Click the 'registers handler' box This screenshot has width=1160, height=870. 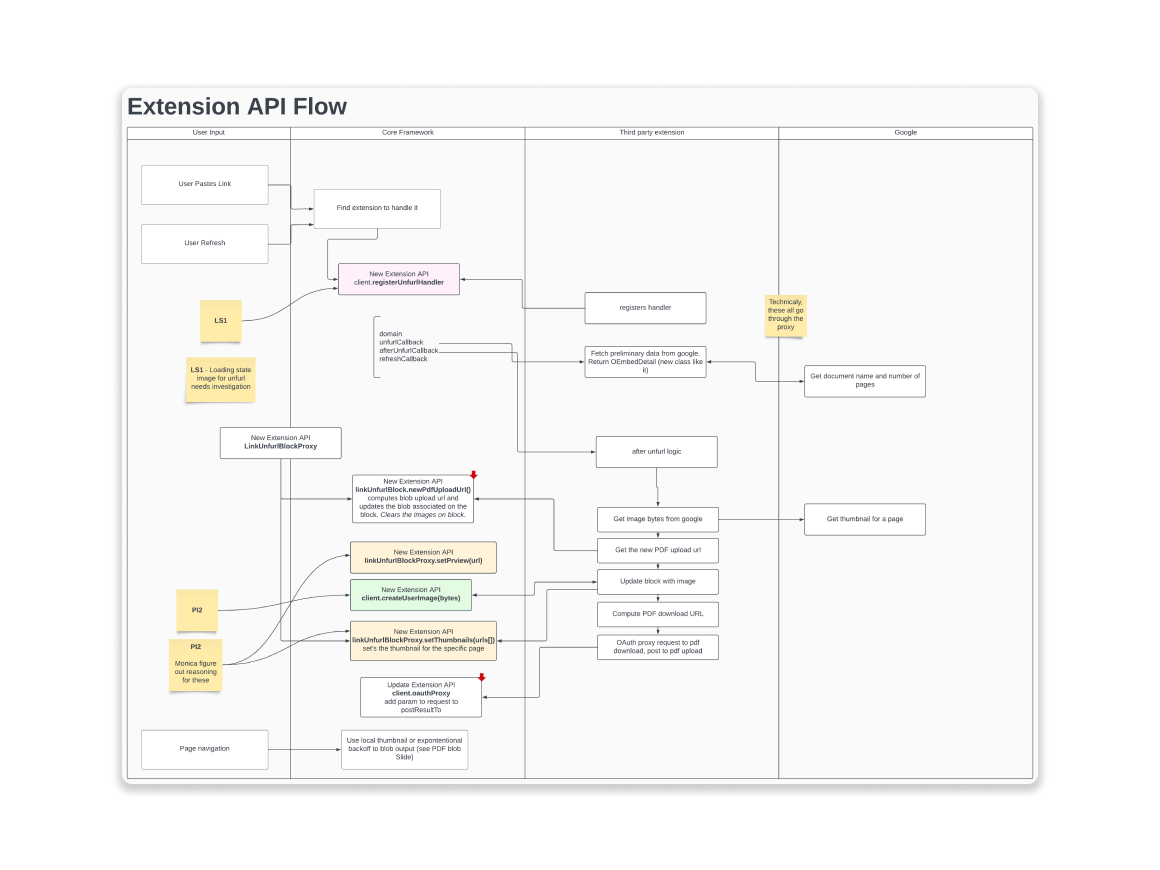[x=645, y=308]
